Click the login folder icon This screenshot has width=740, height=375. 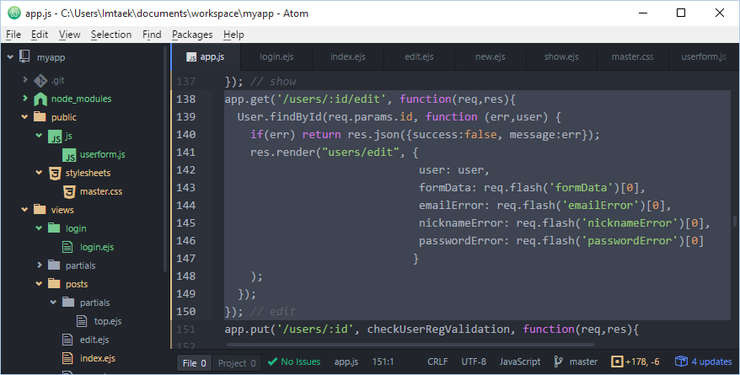click(x=54, y=228)
